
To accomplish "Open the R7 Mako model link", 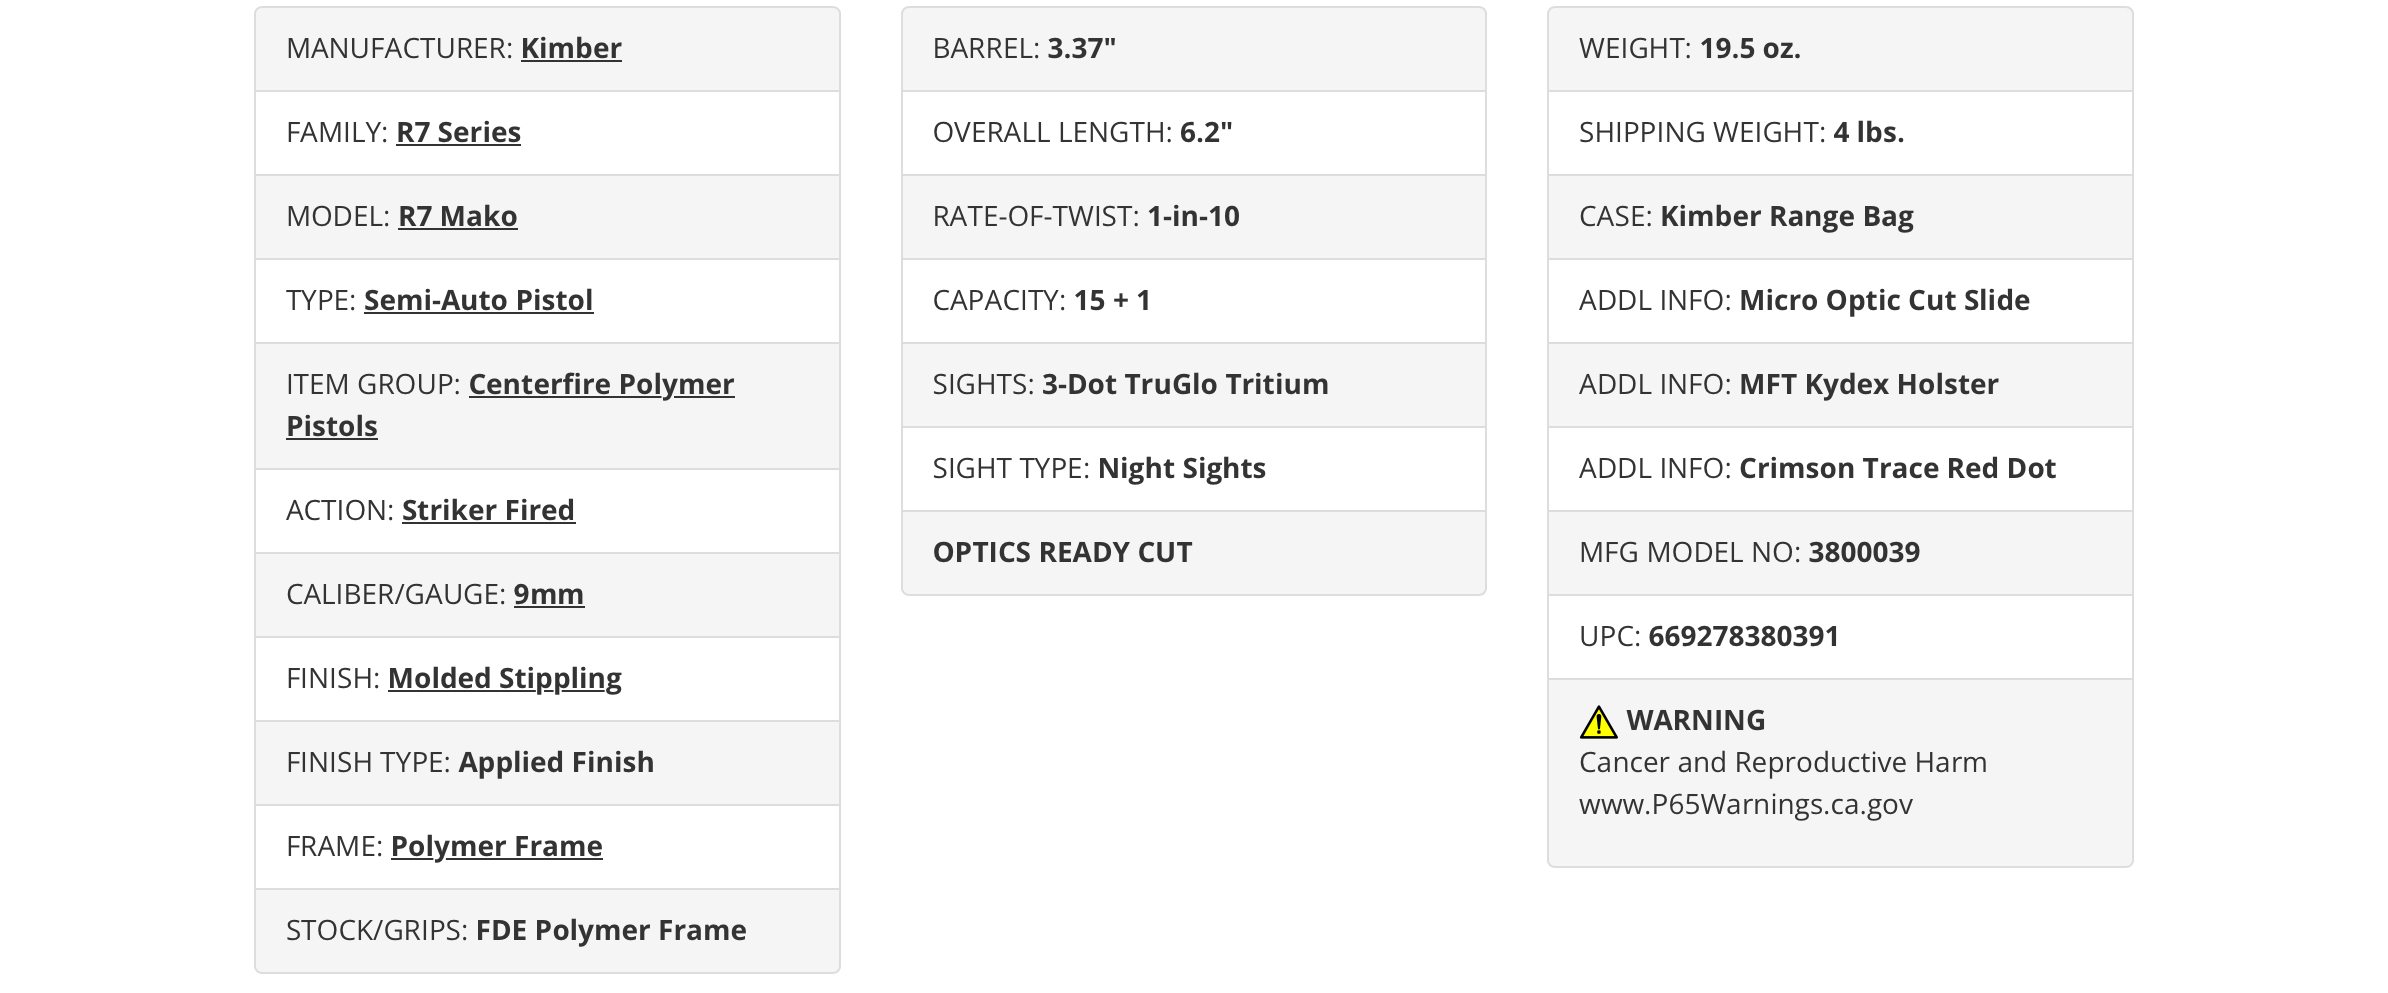I will tap(458, 216).
